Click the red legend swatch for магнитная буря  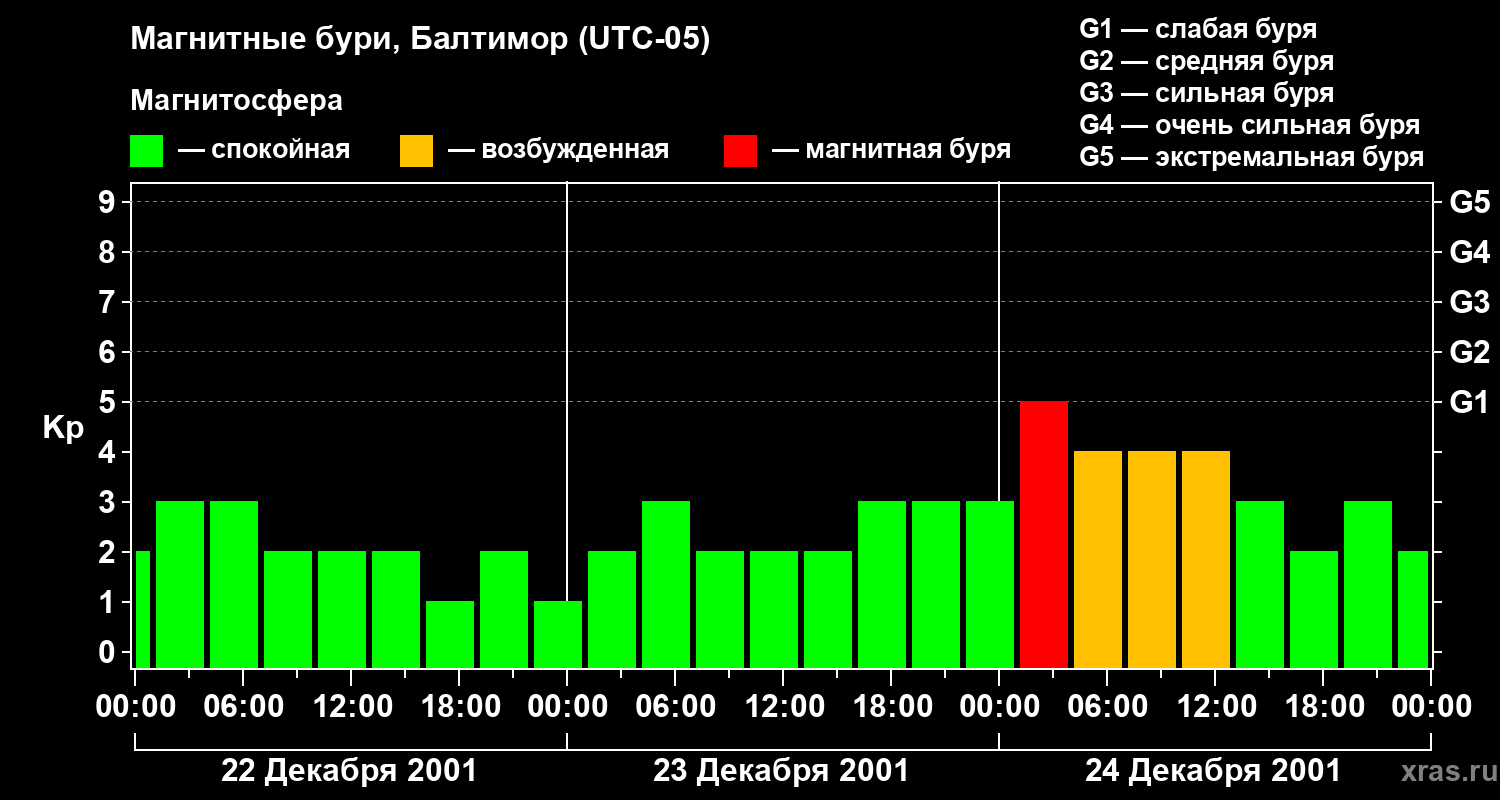pyautogui.click(x=741, y=151)
